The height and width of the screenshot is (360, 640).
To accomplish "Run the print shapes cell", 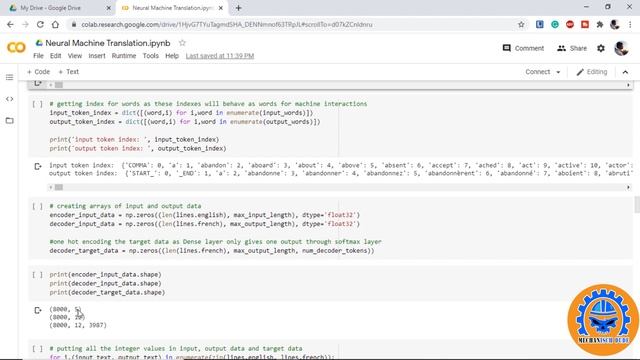I will coord(38,275).
